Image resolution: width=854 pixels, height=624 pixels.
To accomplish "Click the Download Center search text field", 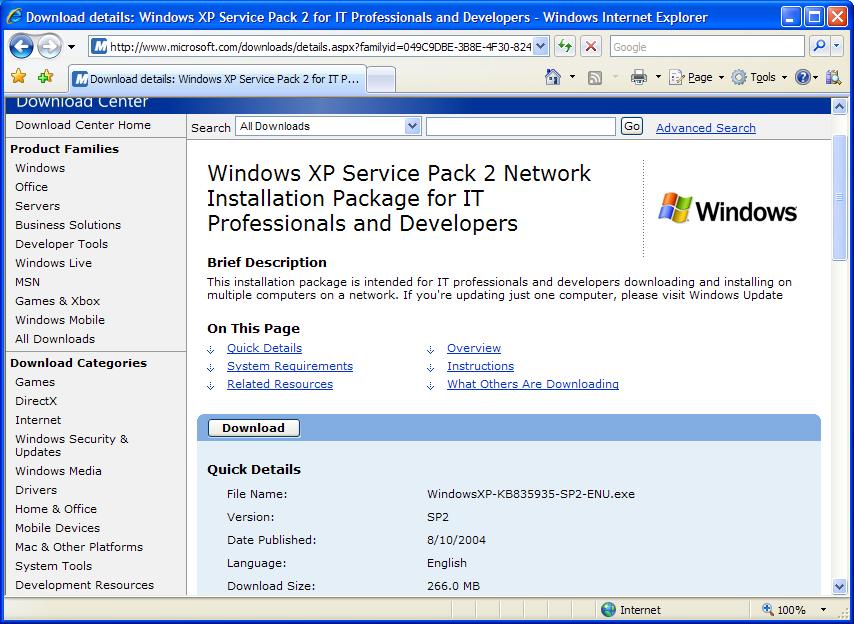I will tap(521, 126).
